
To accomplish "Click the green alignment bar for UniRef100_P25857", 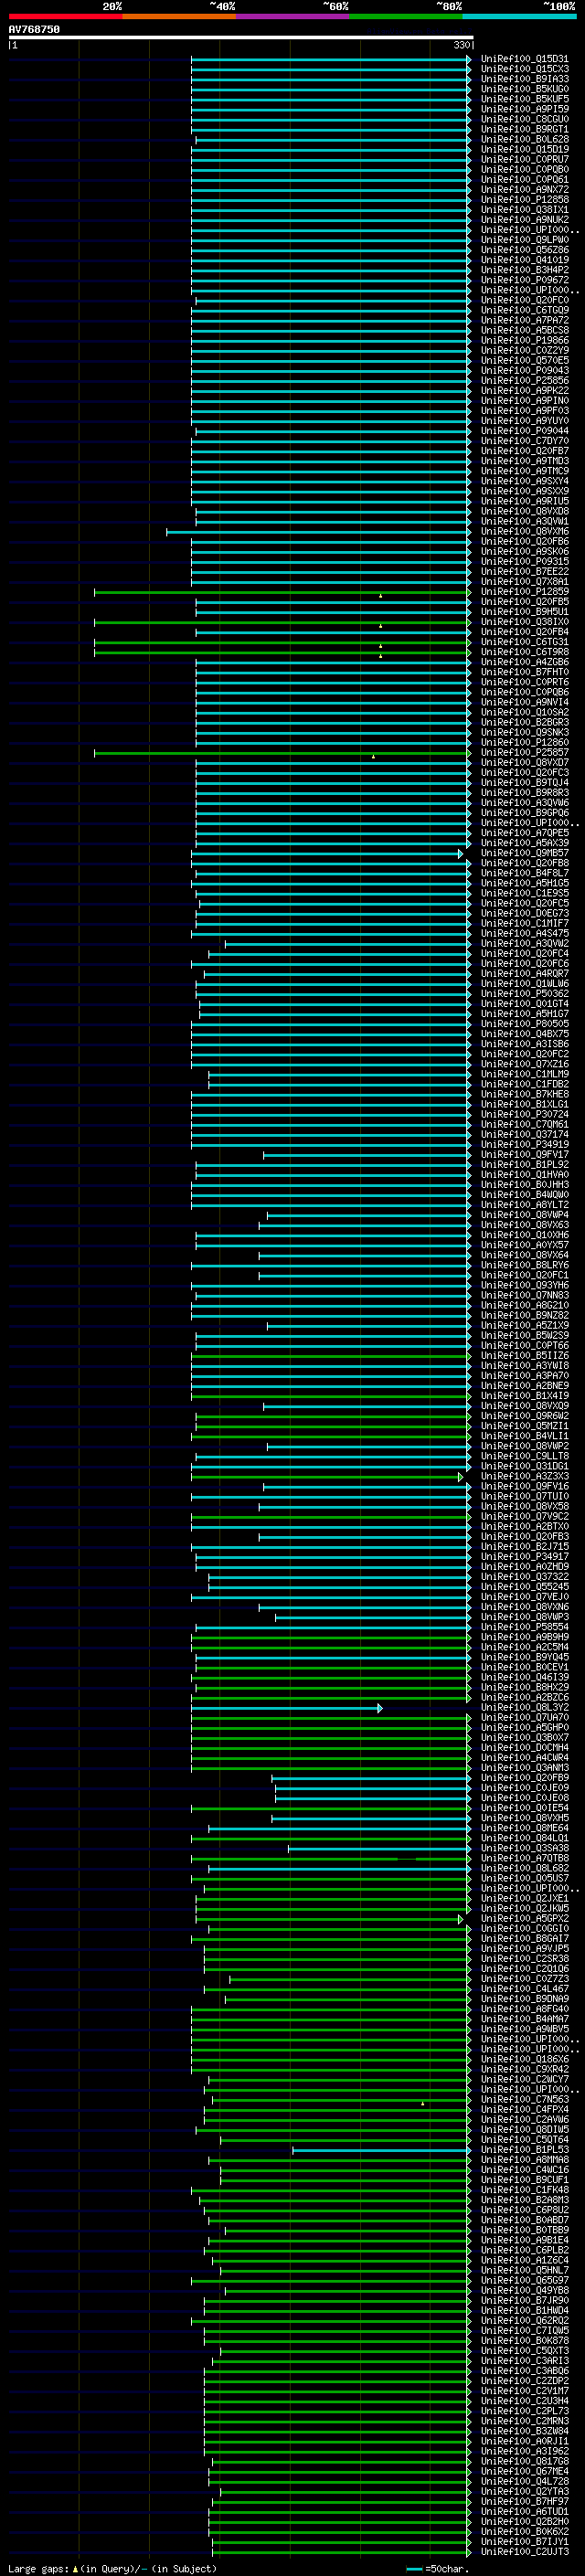I will (282, 753).
